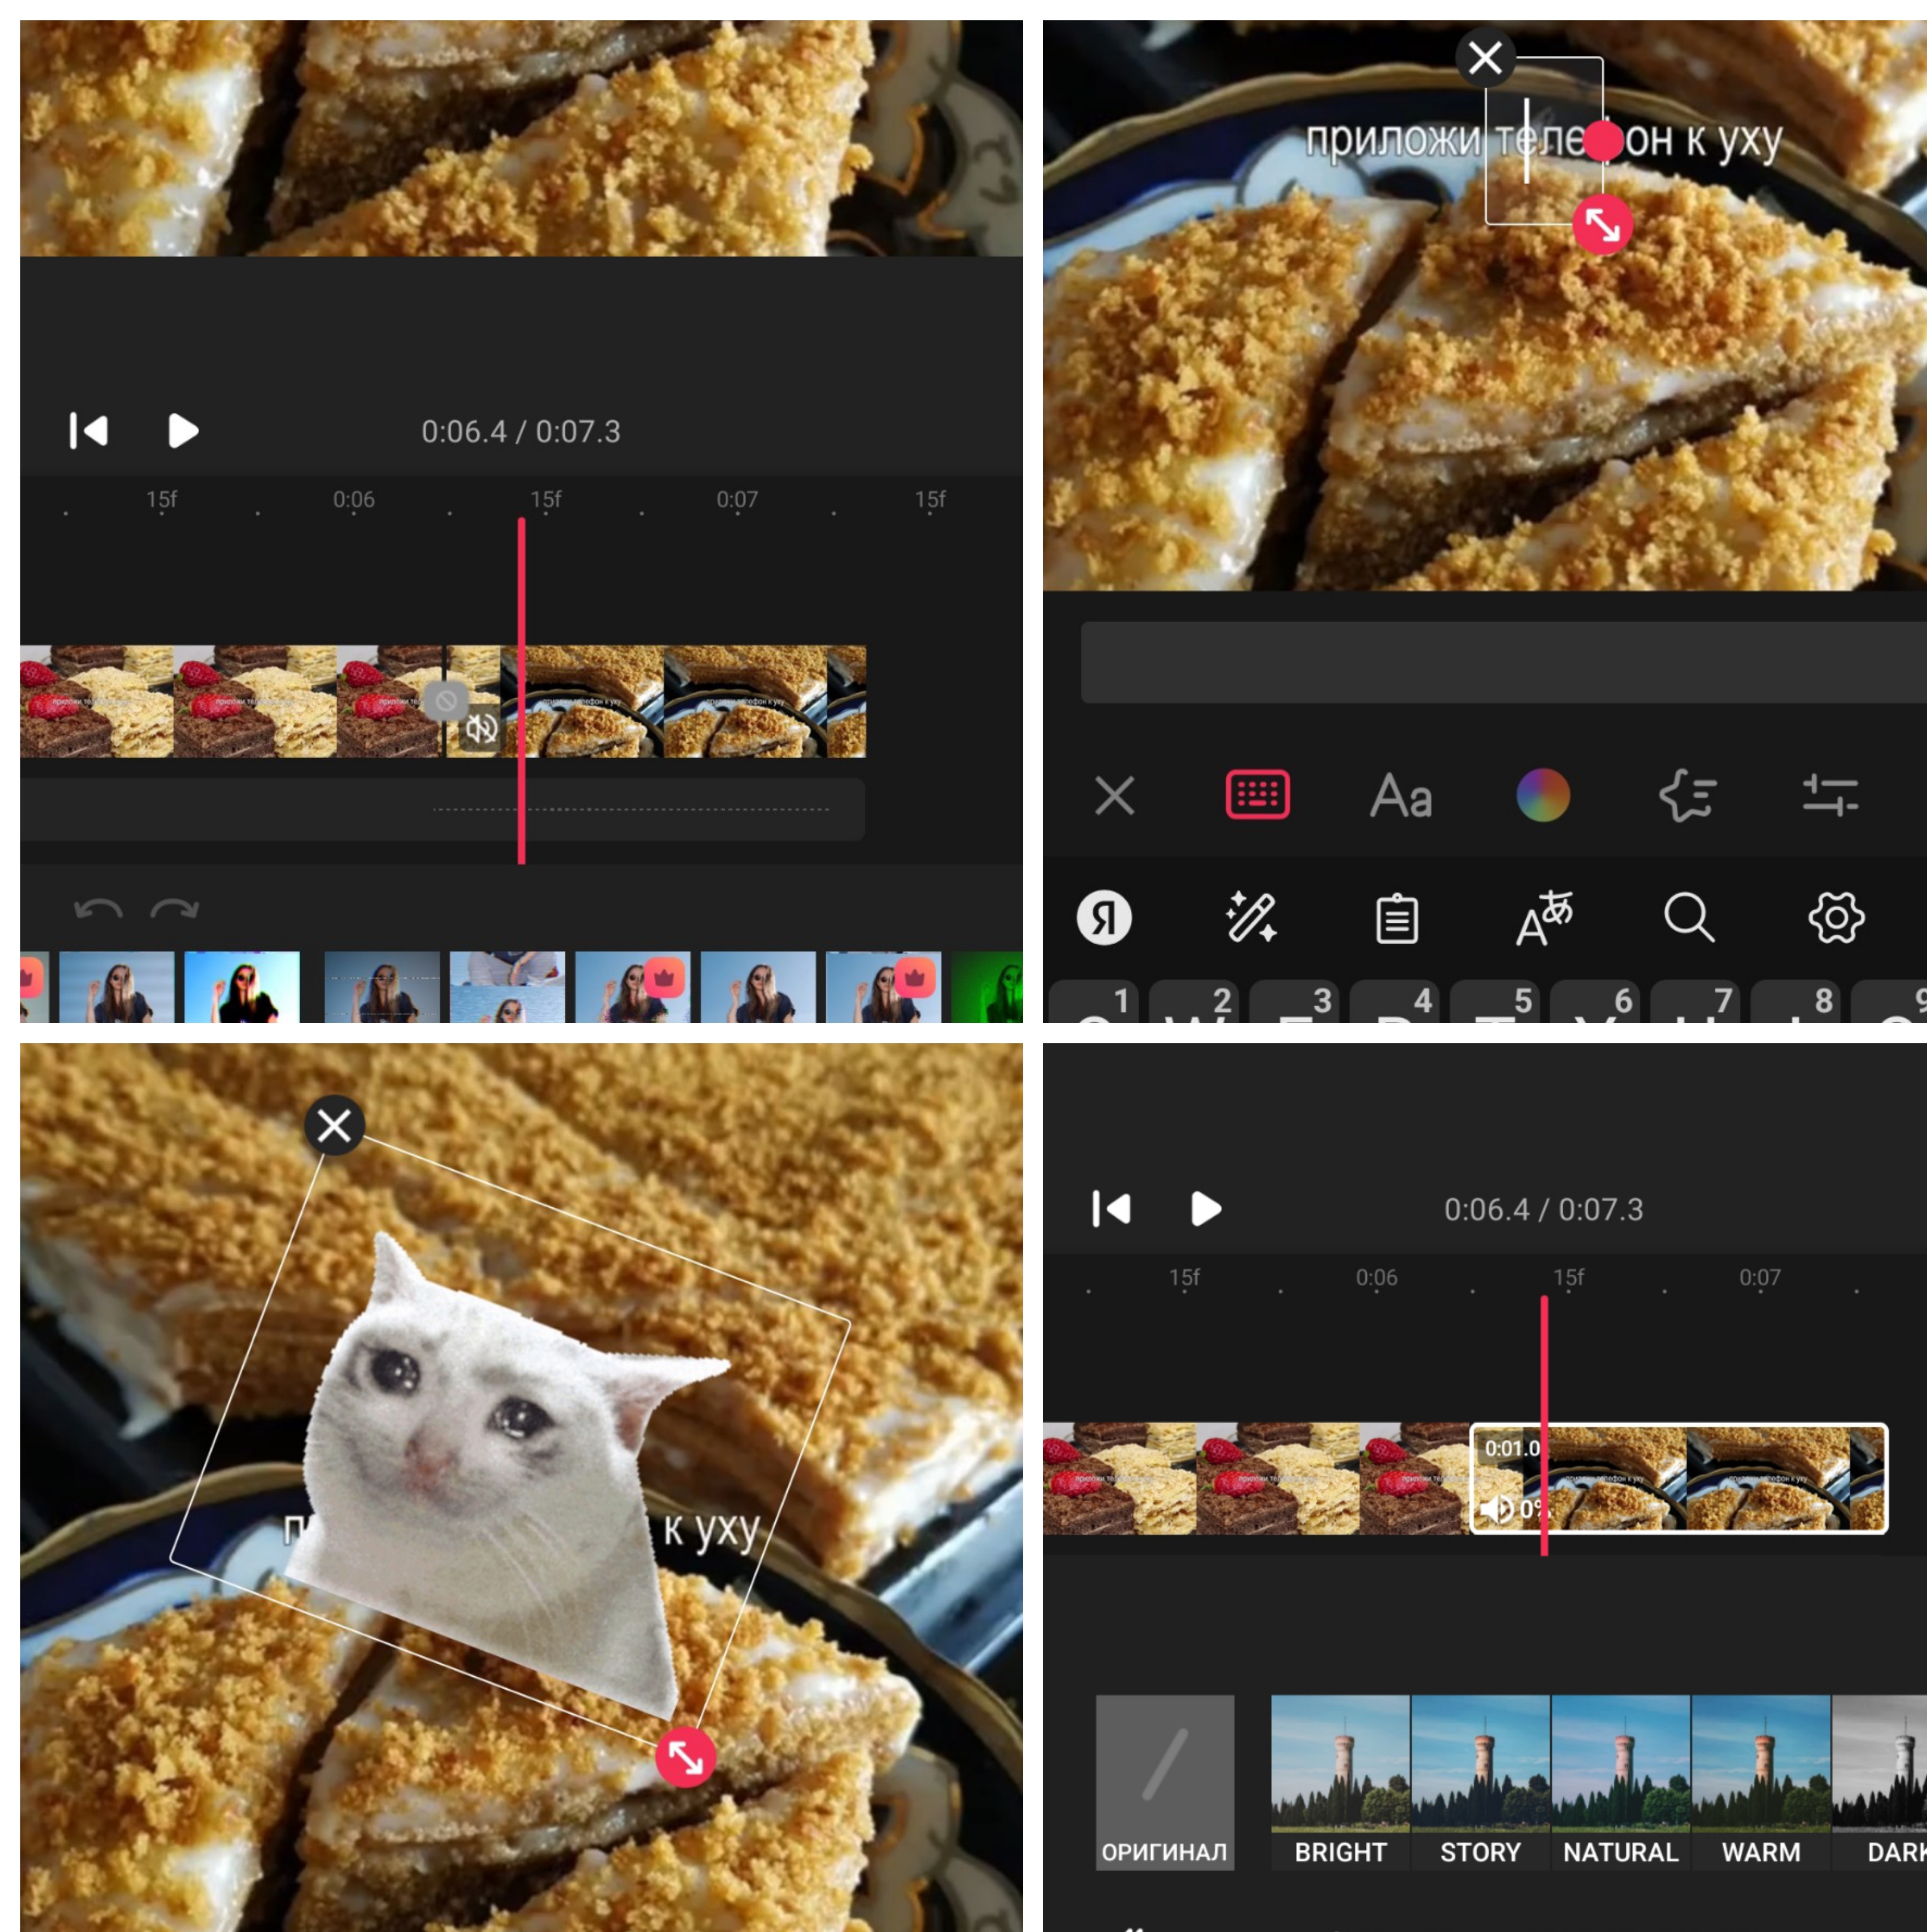Pick the glitch effect thumbnail with cyan background

click(241, 987)
